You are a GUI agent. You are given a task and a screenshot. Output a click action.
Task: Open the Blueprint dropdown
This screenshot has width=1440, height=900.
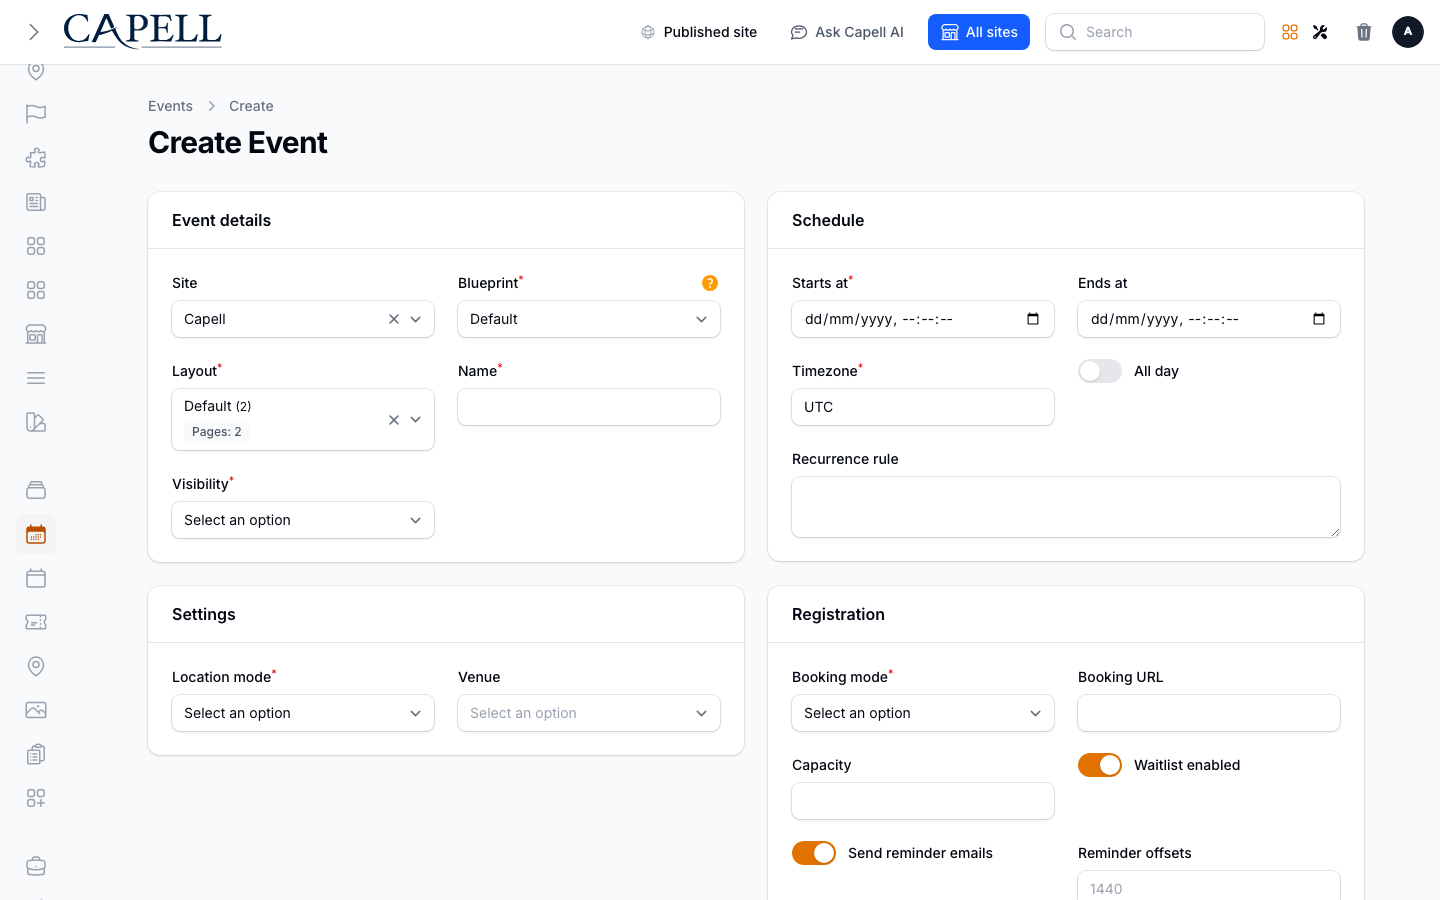pos(589,319)
